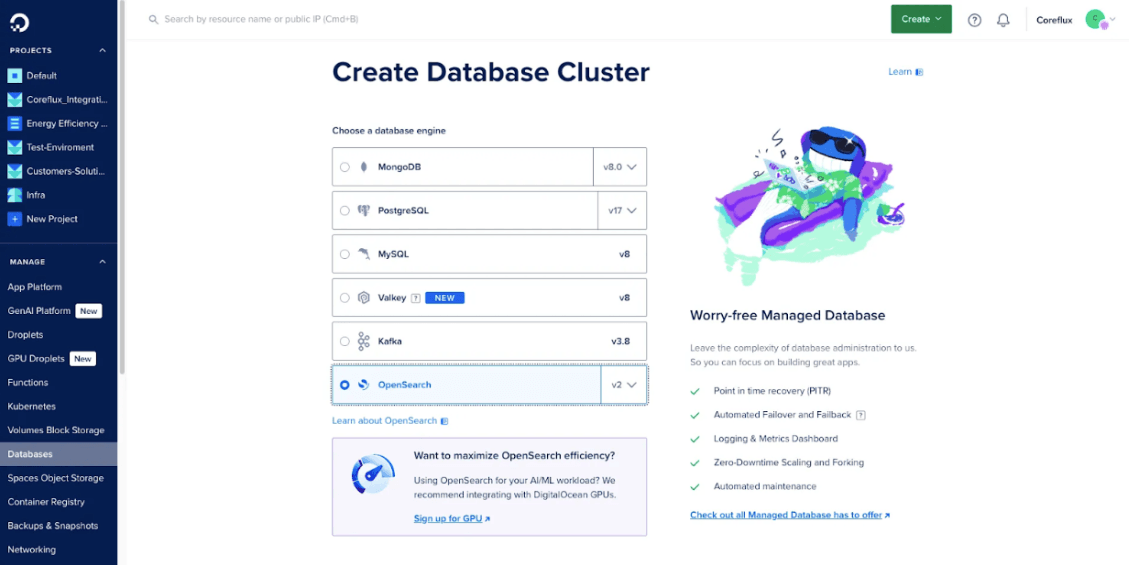1129x565 pixels.
Task: Open the Sign up for GPU link
Action: coord(451,518)
